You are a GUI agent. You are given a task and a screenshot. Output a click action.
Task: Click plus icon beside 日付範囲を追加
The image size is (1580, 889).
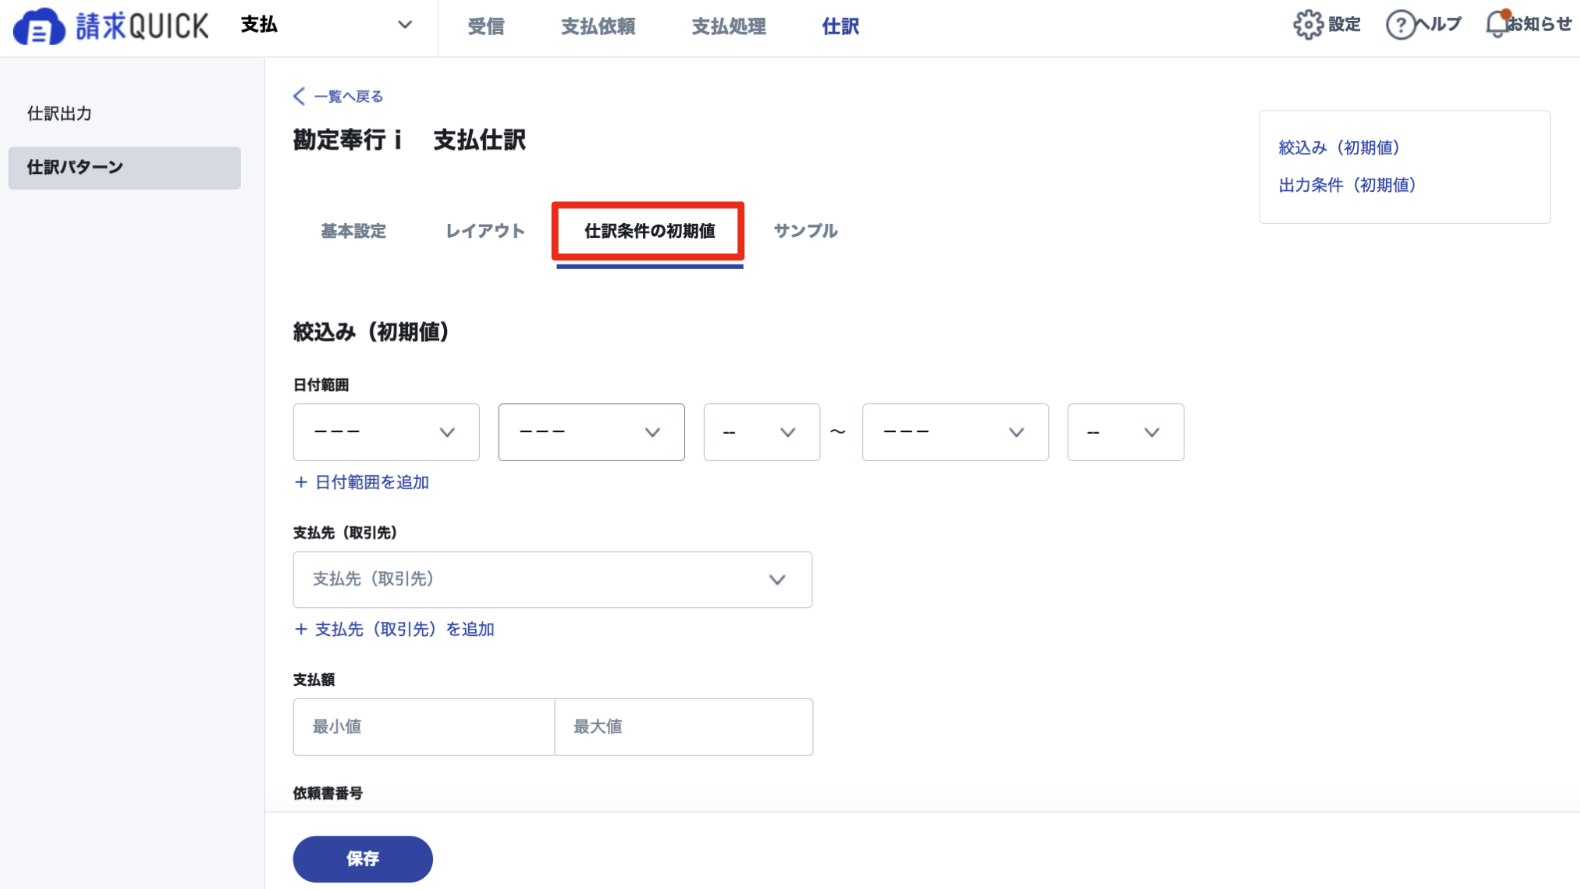pos(301,482)
